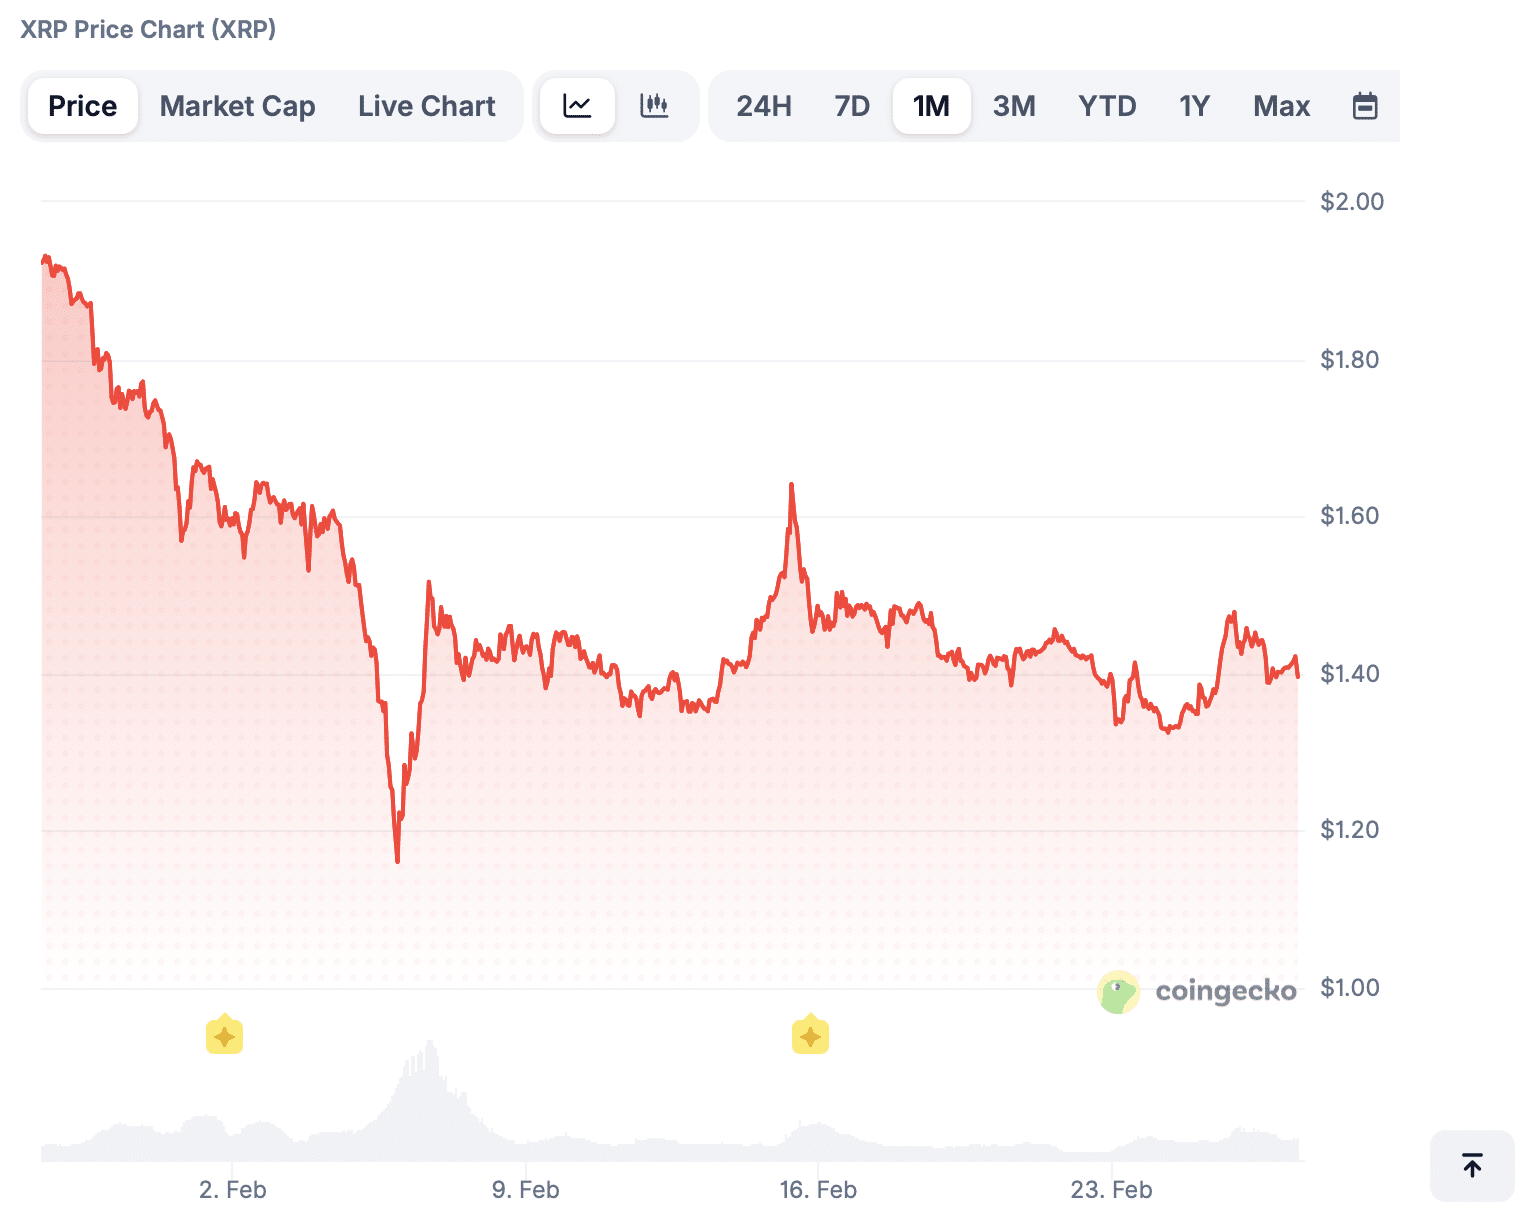Switch chart to line view
Viewport: 1532px width, 1215px height.
[578, 105]
